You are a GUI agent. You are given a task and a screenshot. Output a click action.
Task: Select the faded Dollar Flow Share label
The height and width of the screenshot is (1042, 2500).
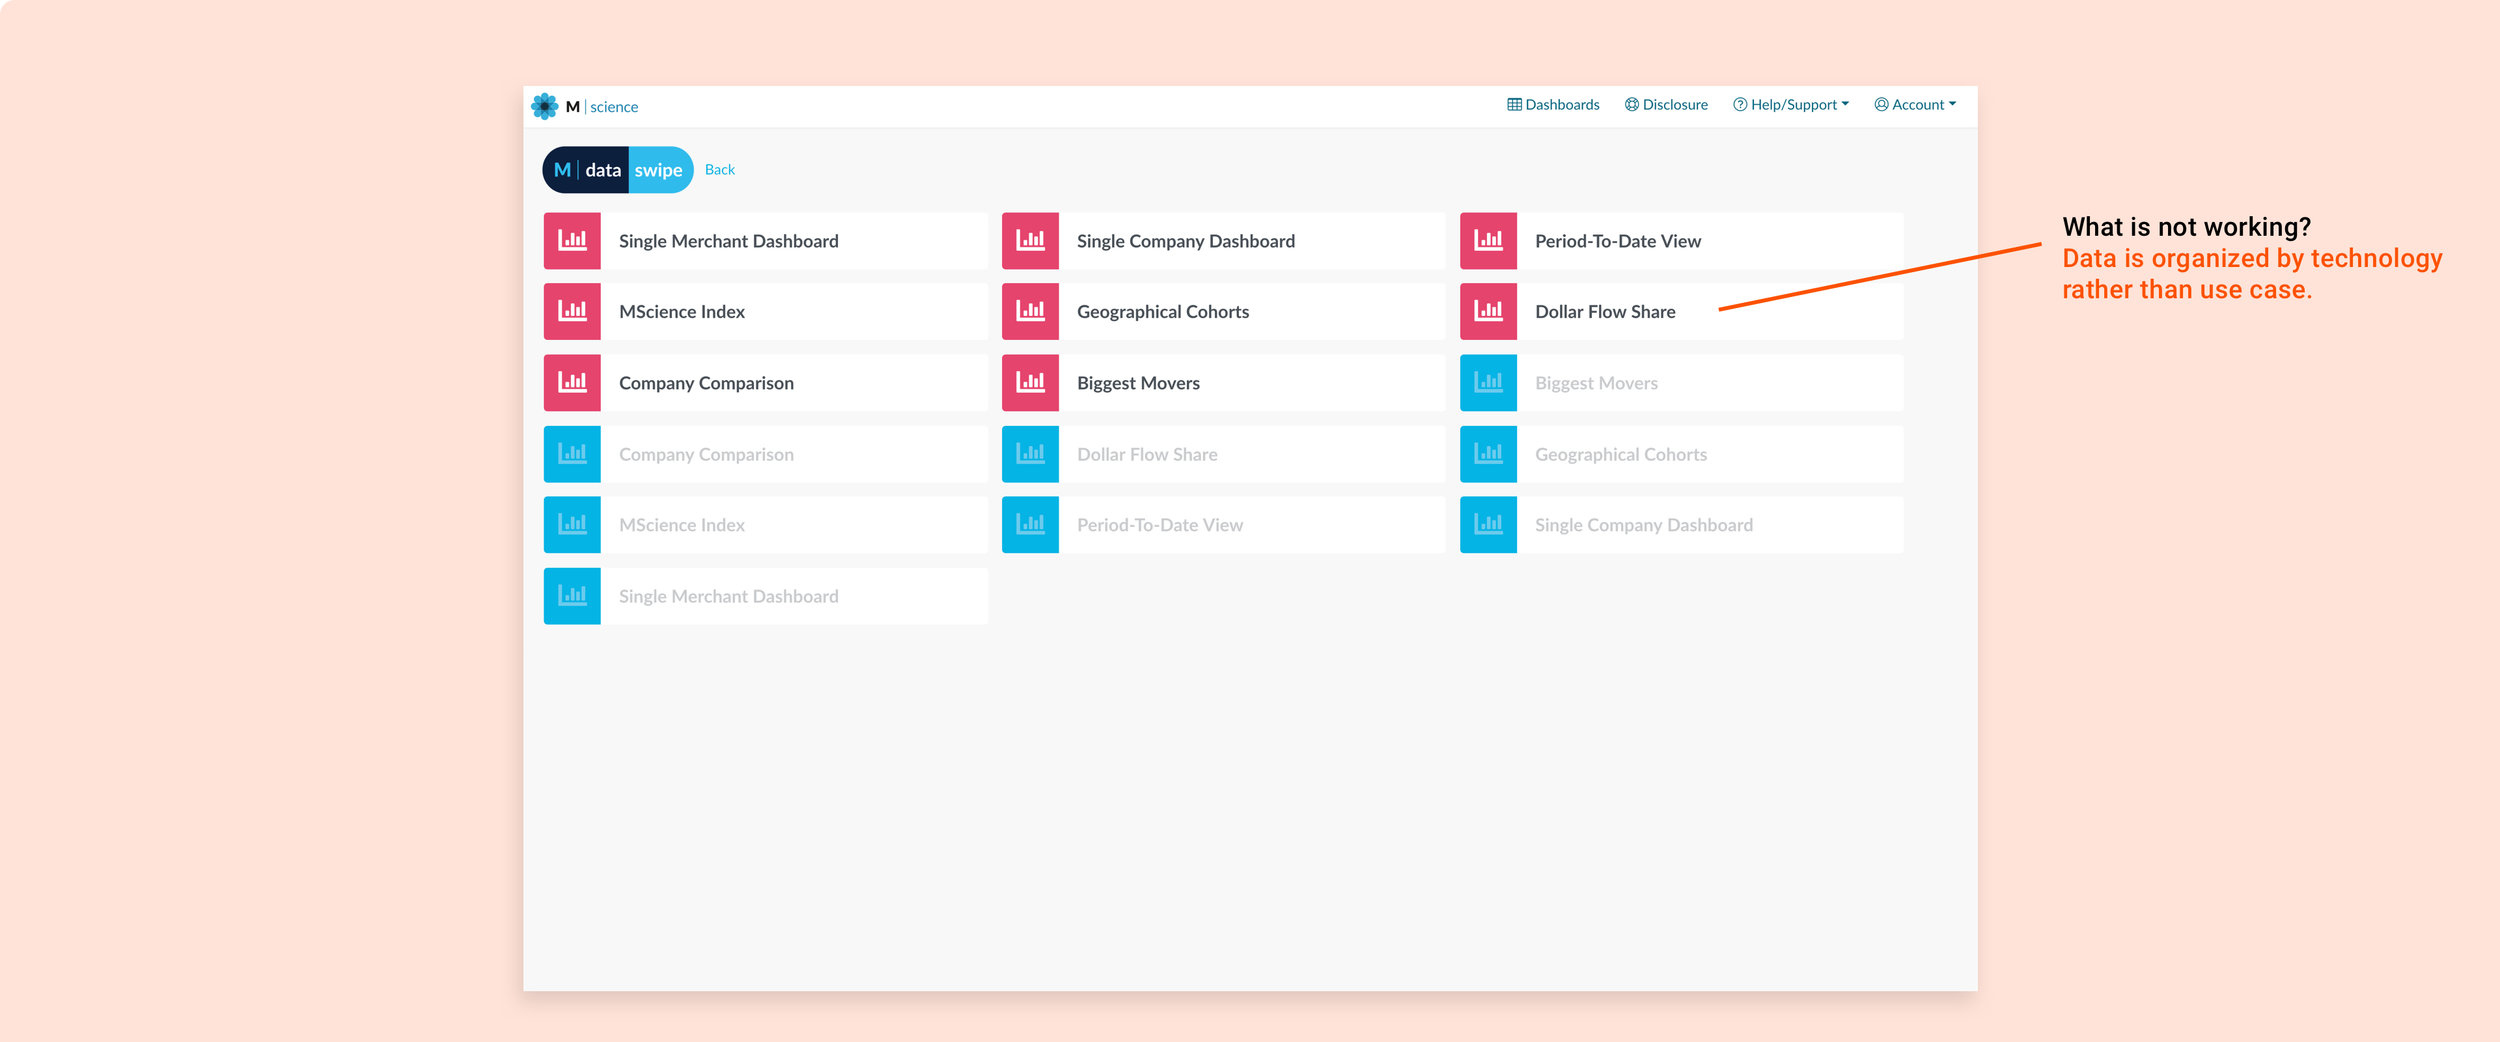[1147, 454]
